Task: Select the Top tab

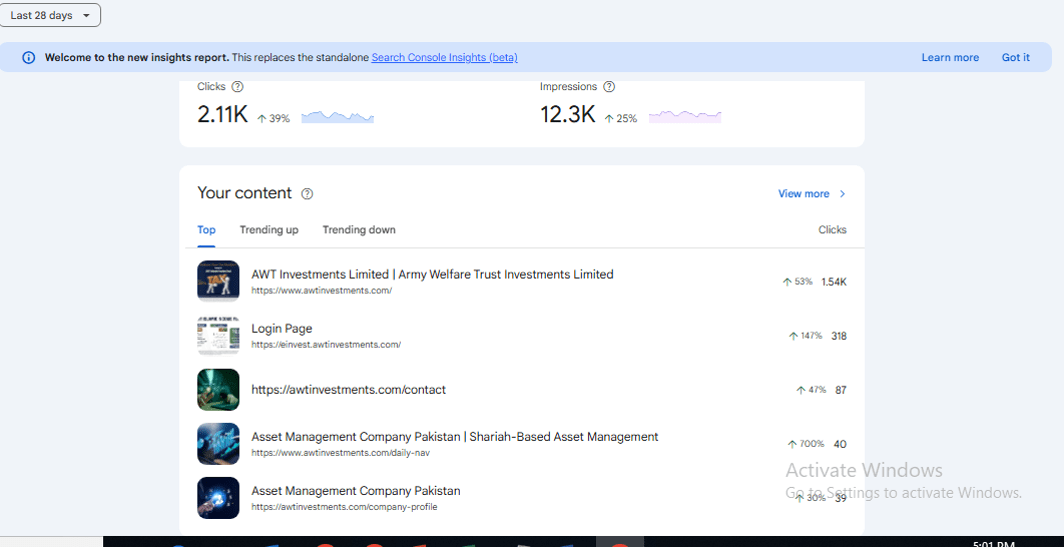Action: point(206,230)
